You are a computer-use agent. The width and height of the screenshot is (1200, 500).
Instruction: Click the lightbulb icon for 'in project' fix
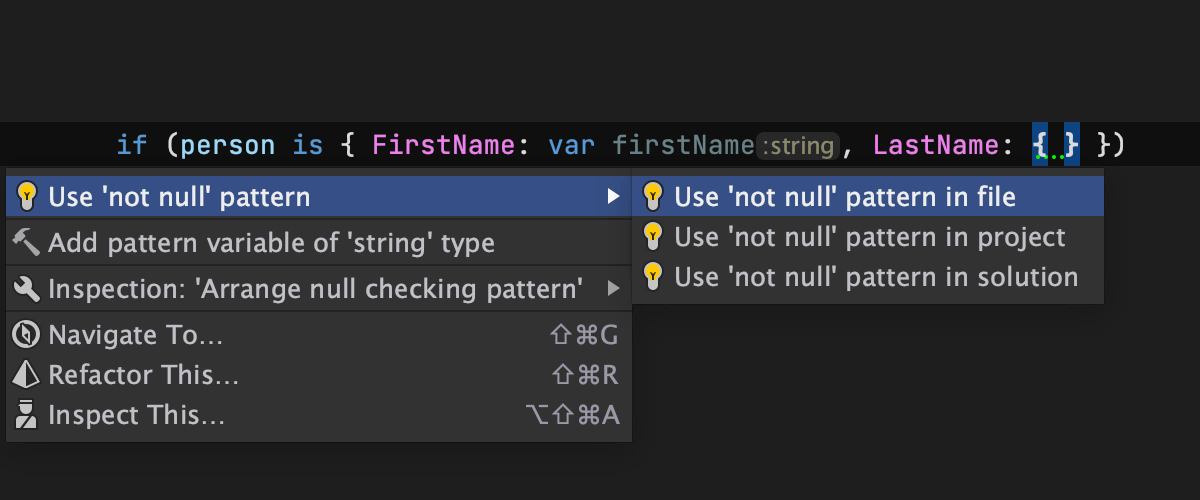point(653,237)
